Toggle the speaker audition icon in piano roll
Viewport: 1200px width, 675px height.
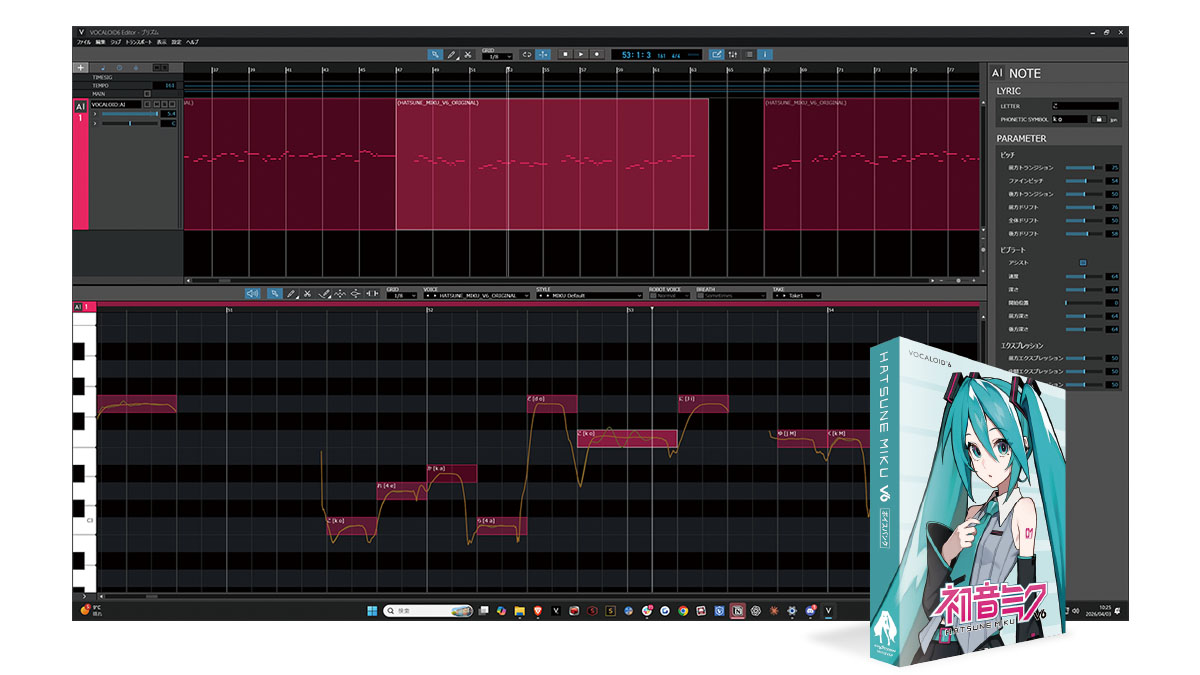point(251,294)
